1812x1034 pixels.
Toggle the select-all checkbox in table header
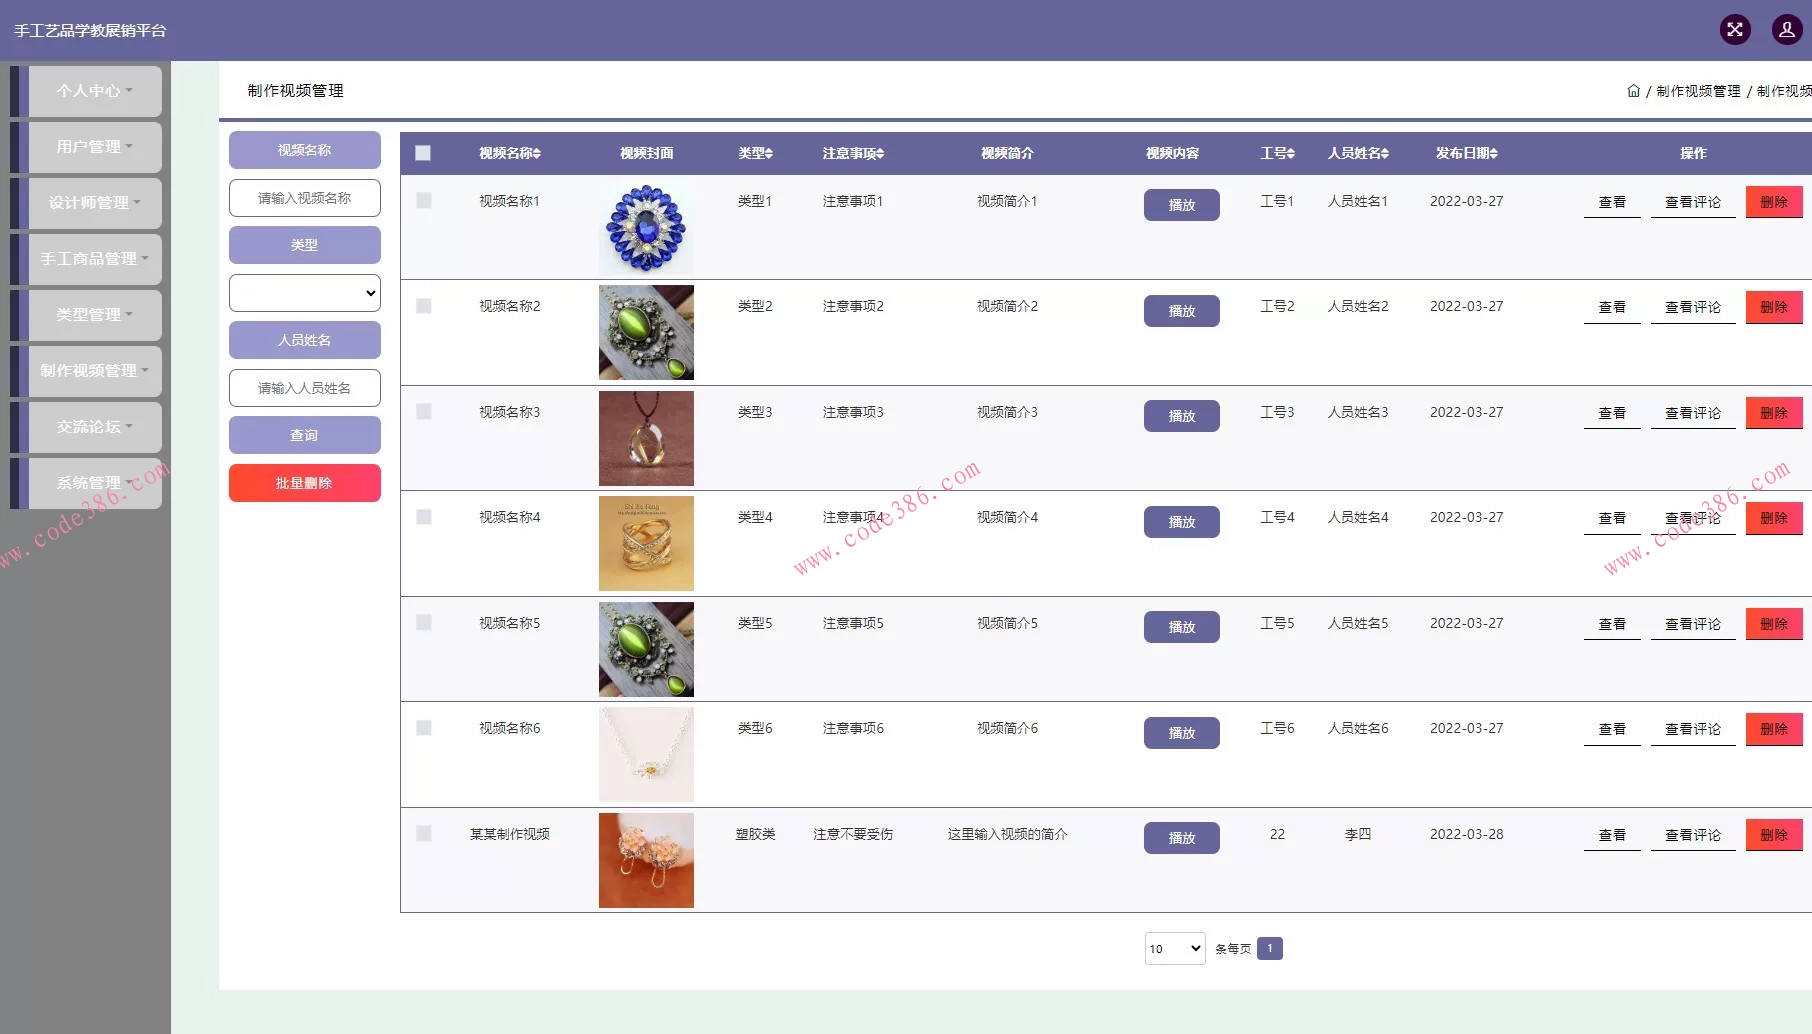[x=424, y=152]
